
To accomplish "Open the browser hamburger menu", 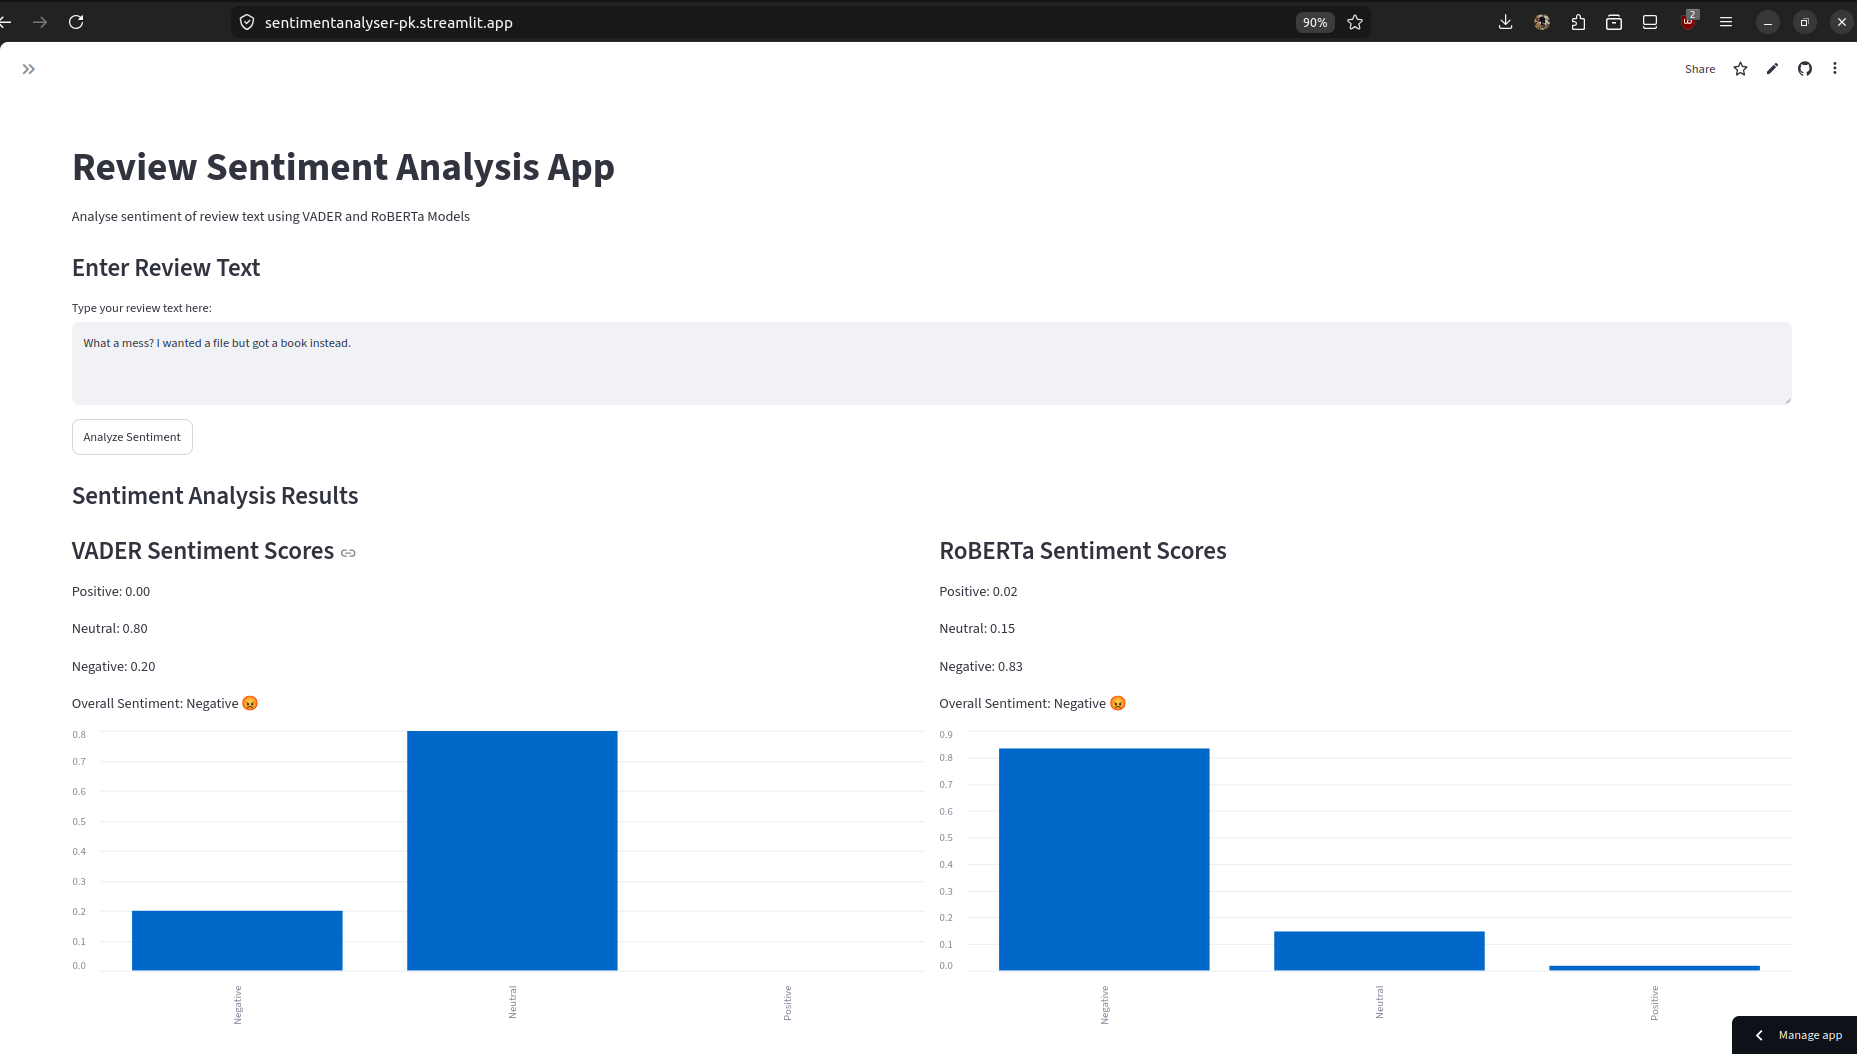I will (x=1725, y=22).
